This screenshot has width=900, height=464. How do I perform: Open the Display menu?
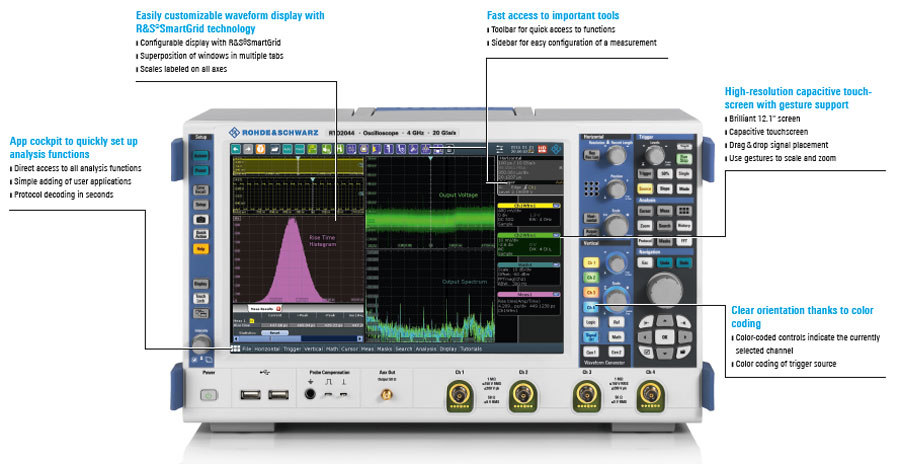pyautogui.click(x=448, y=349)
